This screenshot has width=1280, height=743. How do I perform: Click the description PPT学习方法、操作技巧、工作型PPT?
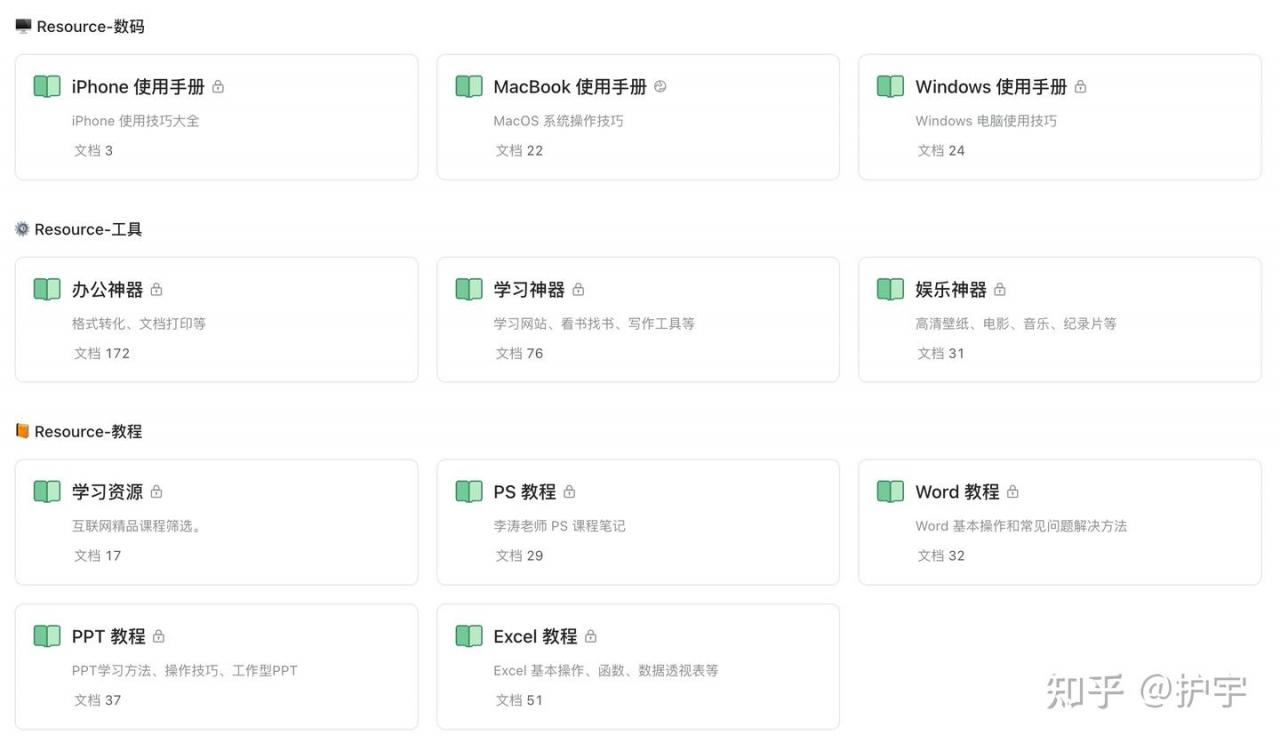pos(185,670)
